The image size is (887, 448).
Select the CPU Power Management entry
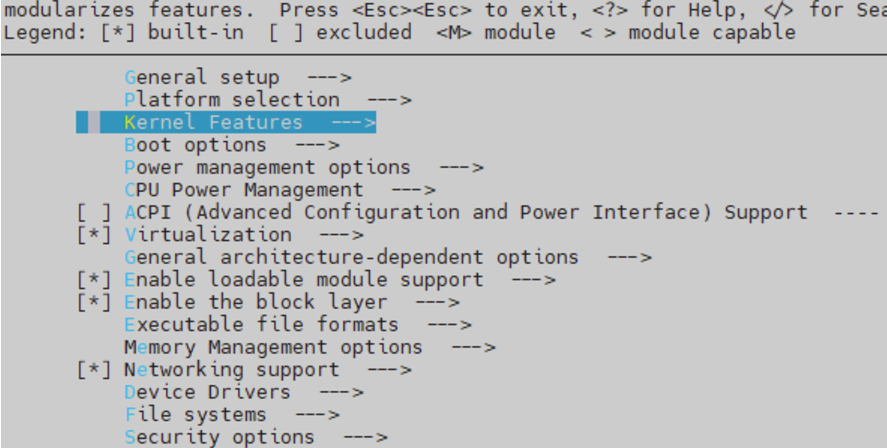pos(243,190)
